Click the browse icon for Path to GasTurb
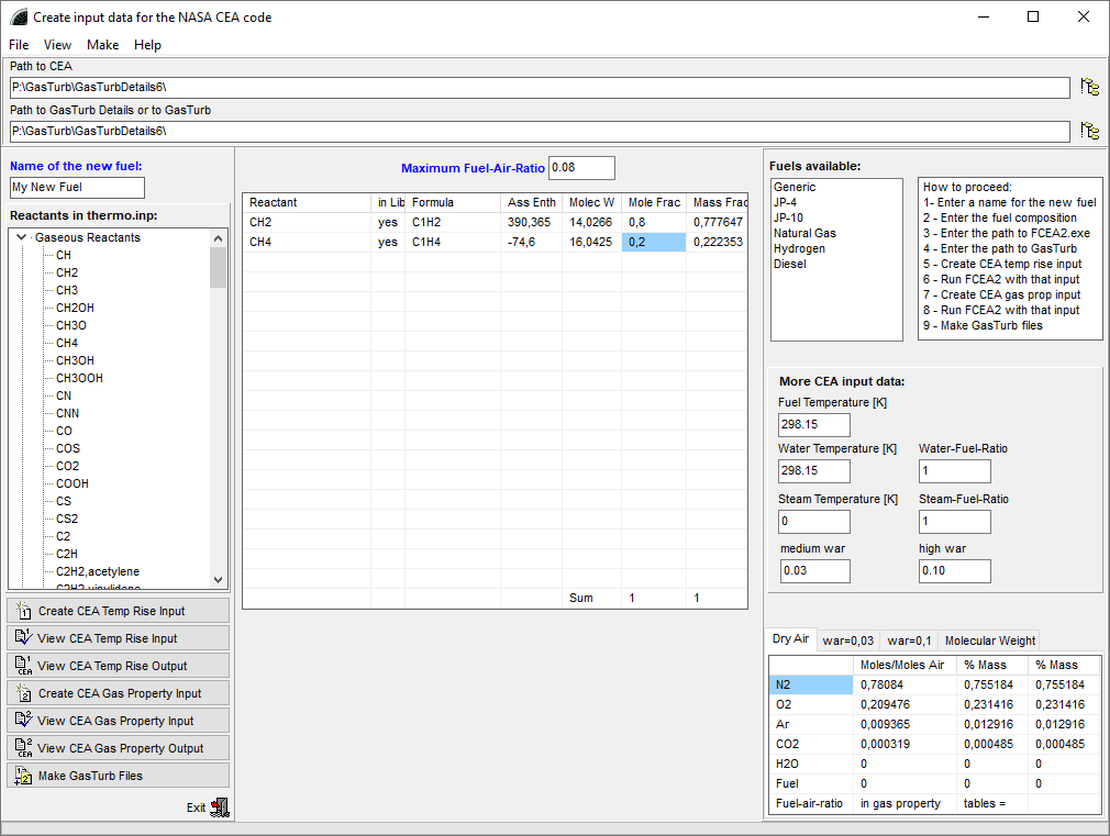Viewport: 1110px width, 836px height. 1090,131
